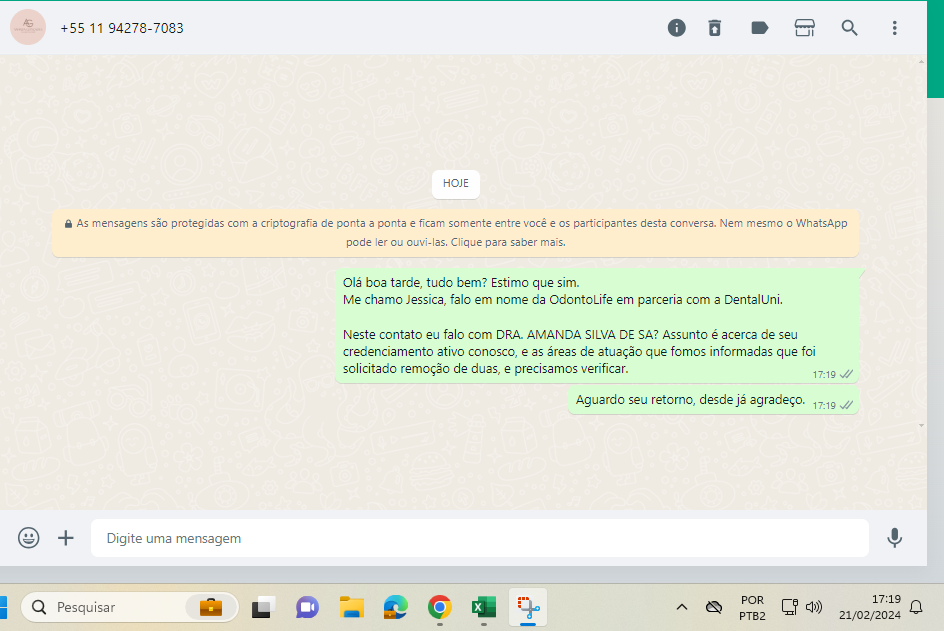Click the HOJE date badge
This screenshot has width=944, height=631.
pos(456,184)
